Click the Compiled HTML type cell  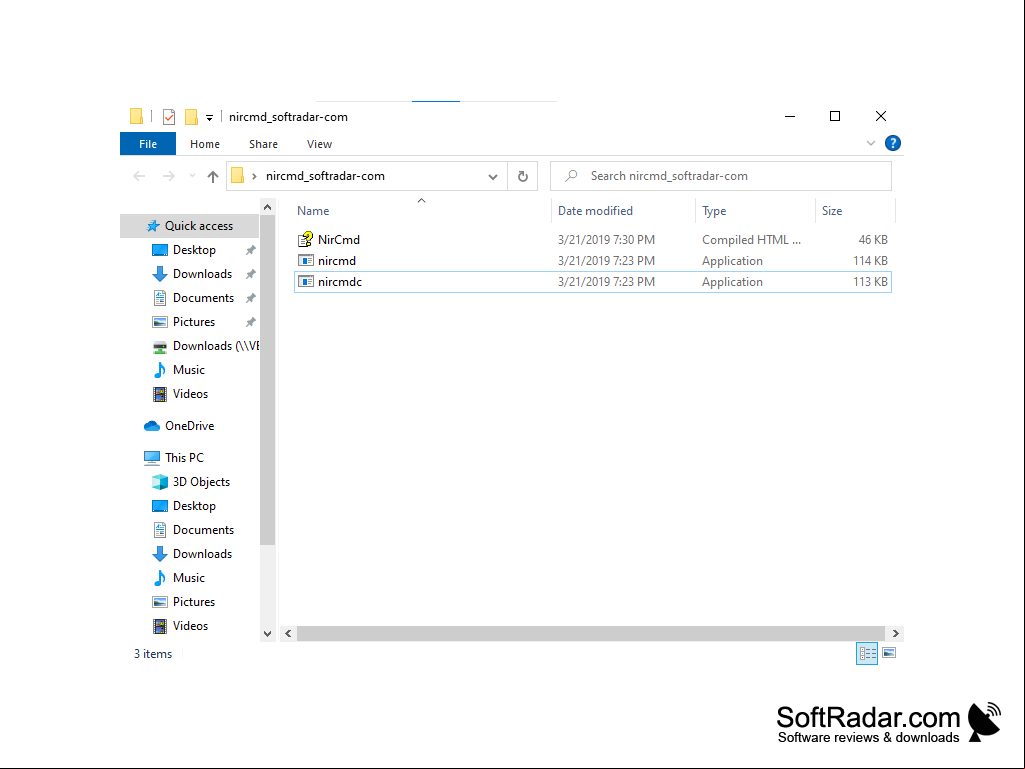[751, 240]
